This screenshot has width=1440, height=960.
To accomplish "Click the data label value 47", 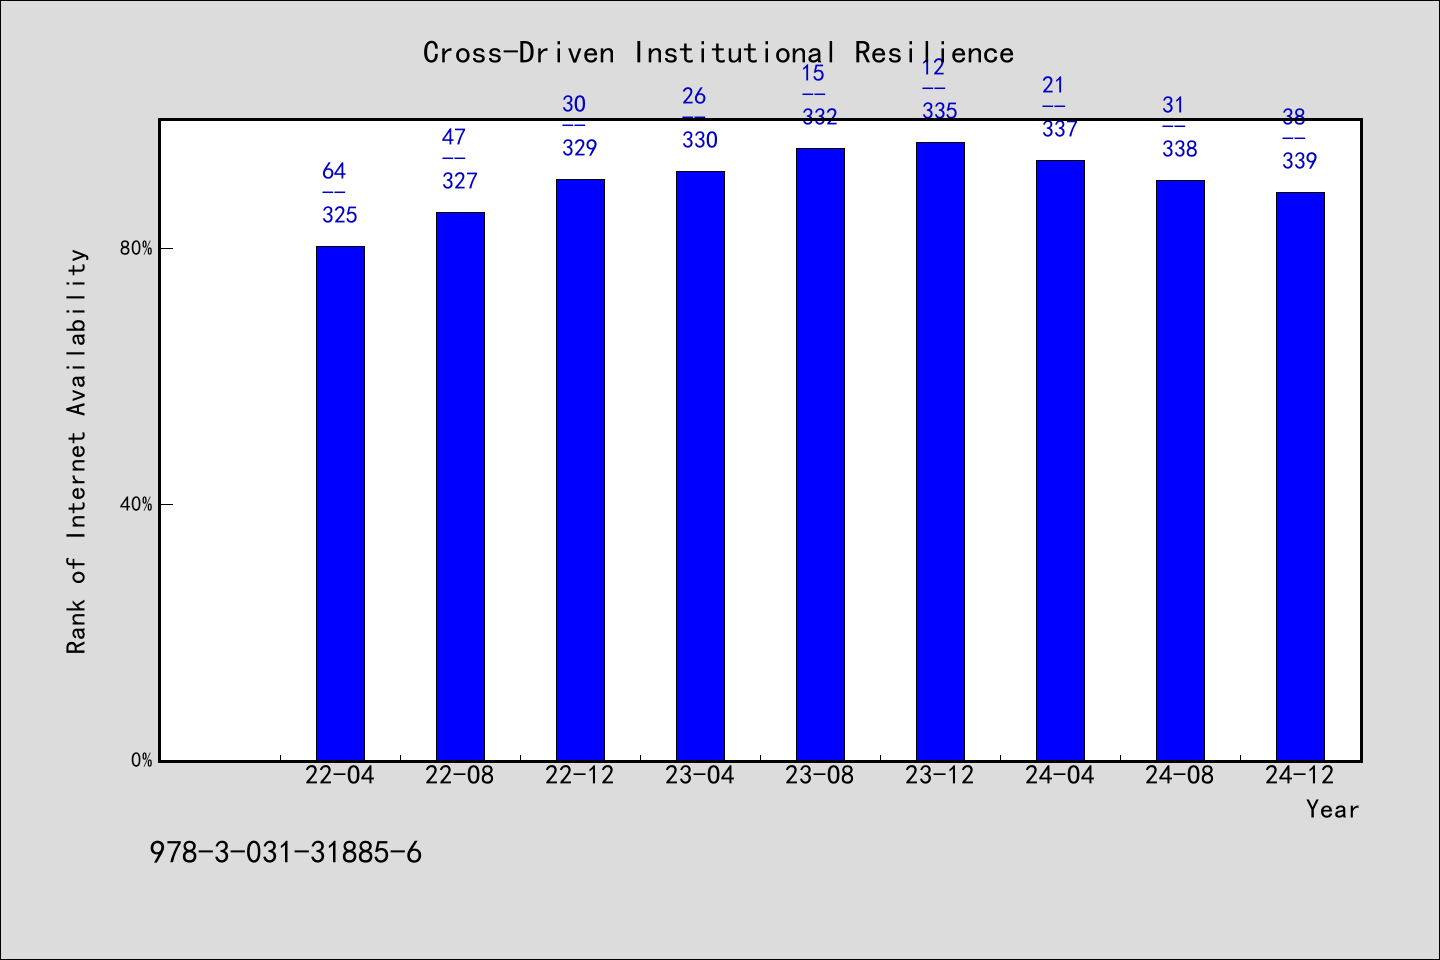I will (454, 138).
